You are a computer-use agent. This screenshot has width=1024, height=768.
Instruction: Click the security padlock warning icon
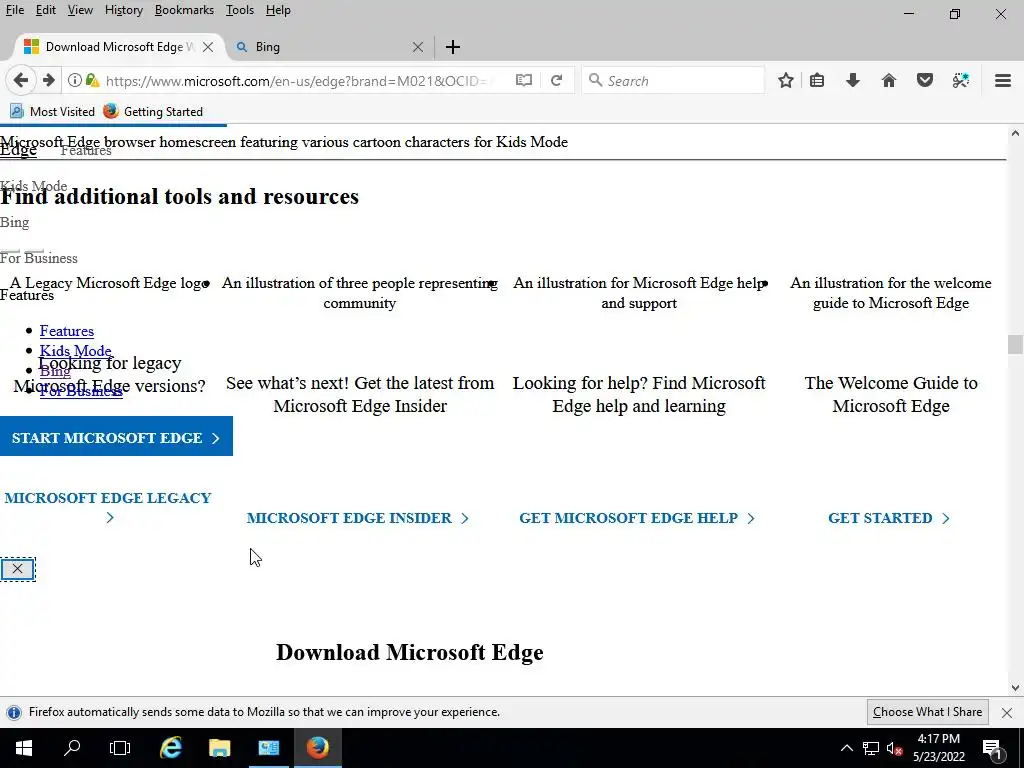[x=93, y=80]
